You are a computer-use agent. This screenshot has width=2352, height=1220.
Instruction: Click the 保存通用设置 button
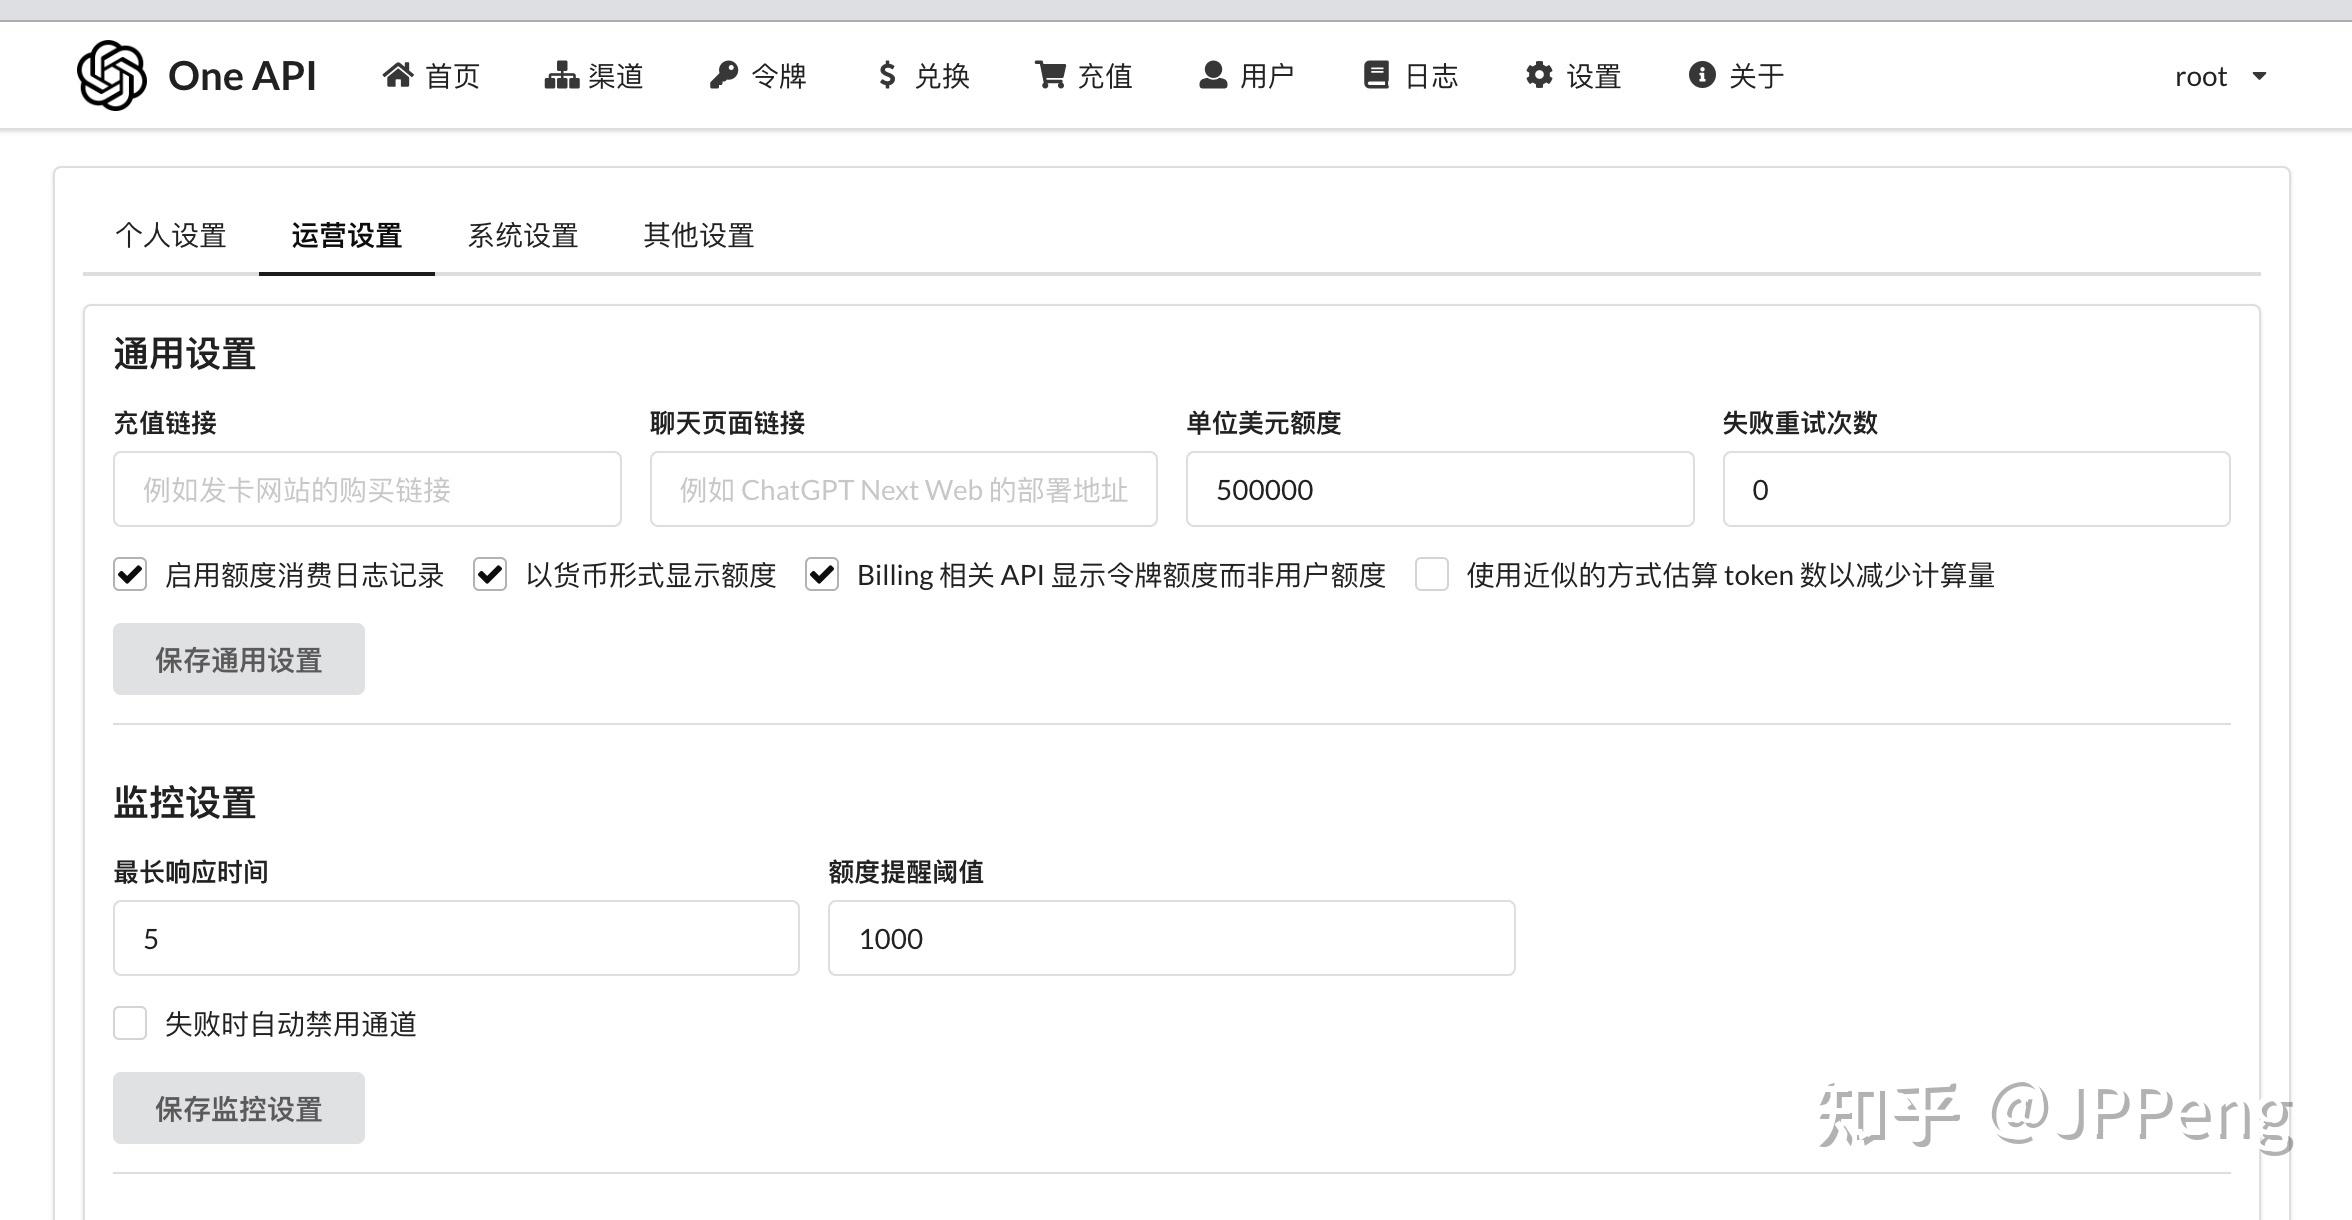238,658
